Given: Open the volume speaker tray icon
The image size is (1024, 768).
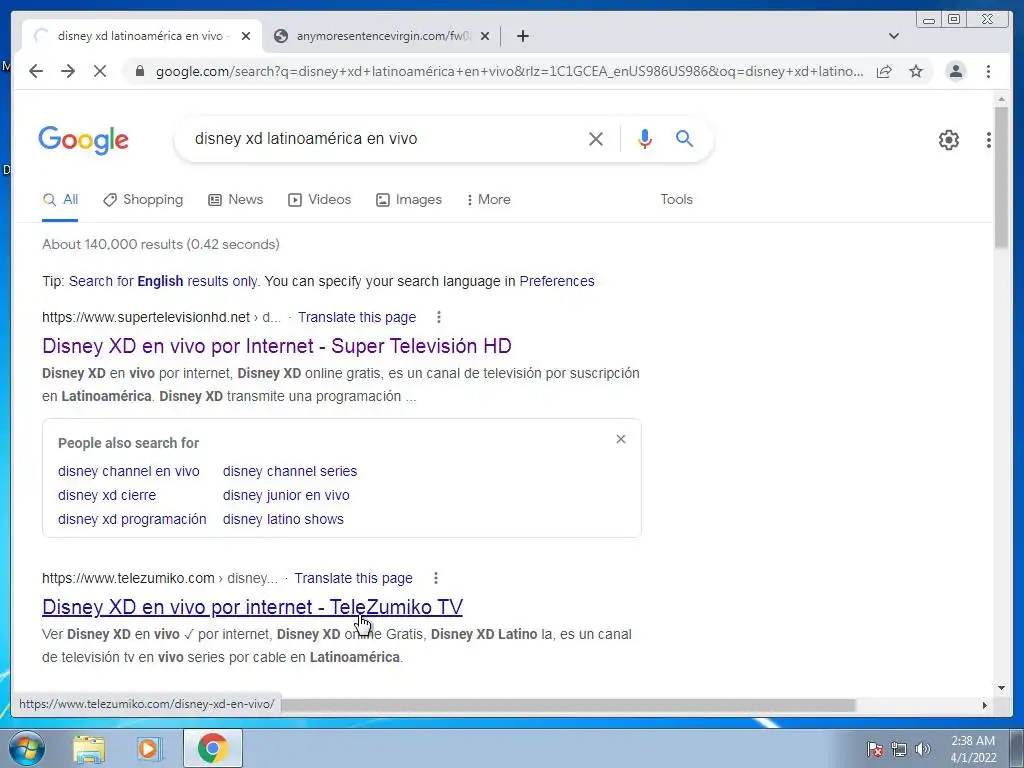Looking at the screenshot, I should 923,749.
